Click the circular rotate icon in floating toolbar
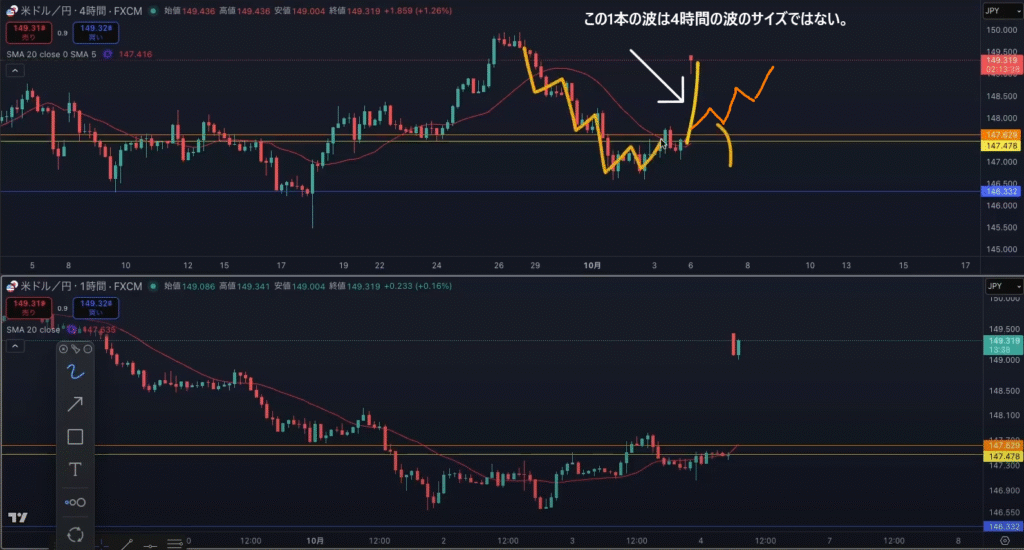This screenshot has width=1024, height=550. coord(75,534)
